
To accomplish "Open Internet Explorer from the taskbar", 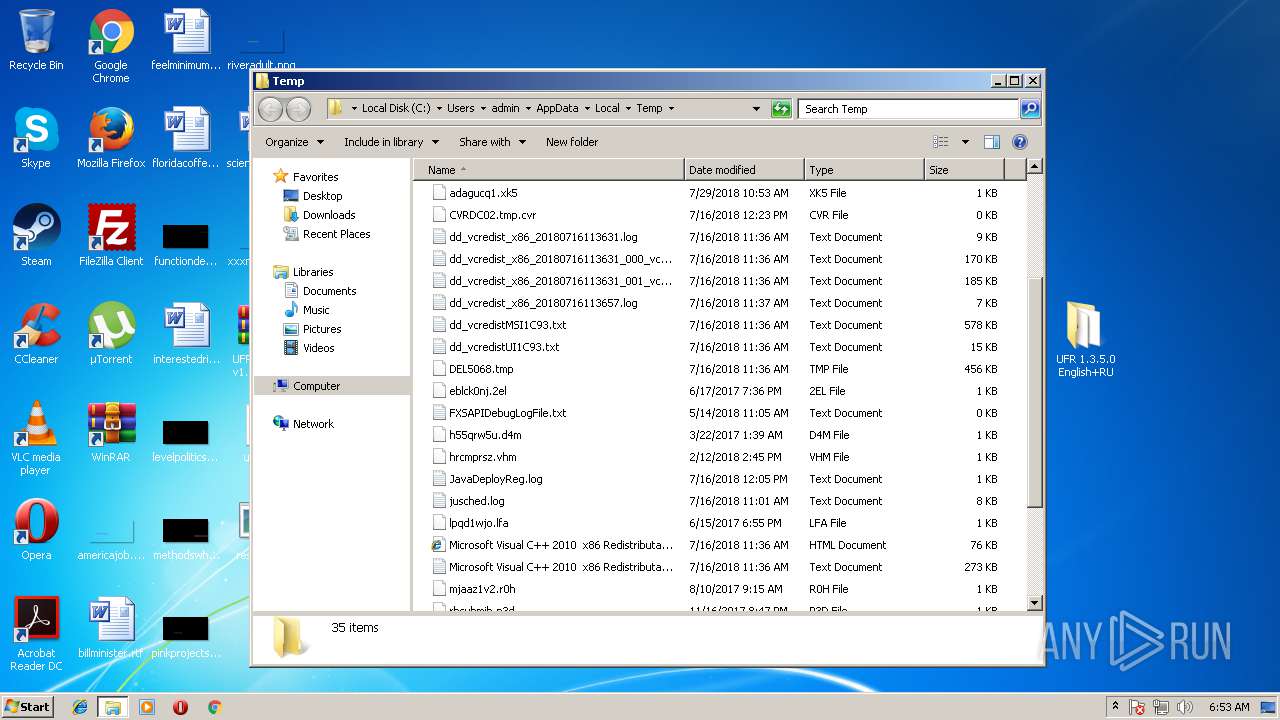I will tap(80, 707).
